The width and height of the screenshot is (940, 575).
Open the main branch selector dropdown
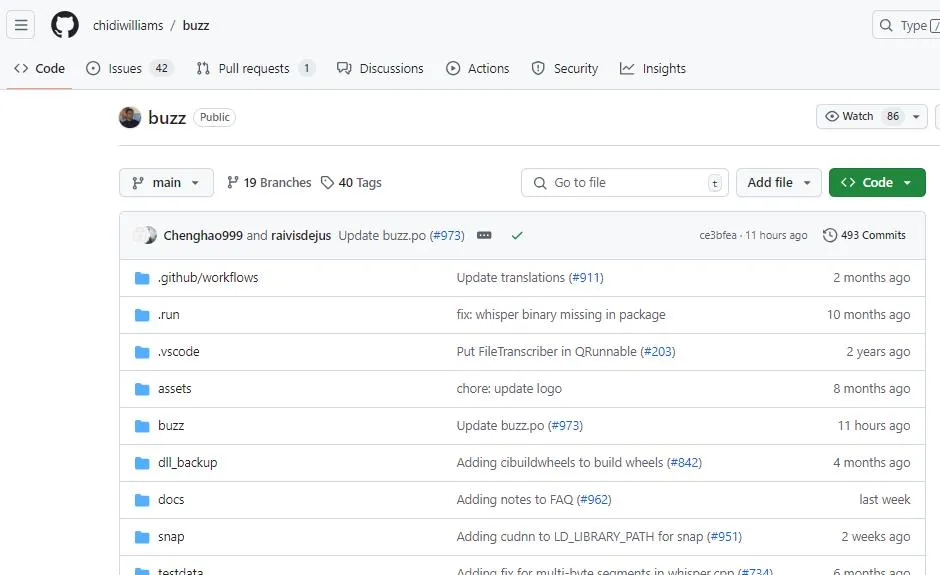166,182
